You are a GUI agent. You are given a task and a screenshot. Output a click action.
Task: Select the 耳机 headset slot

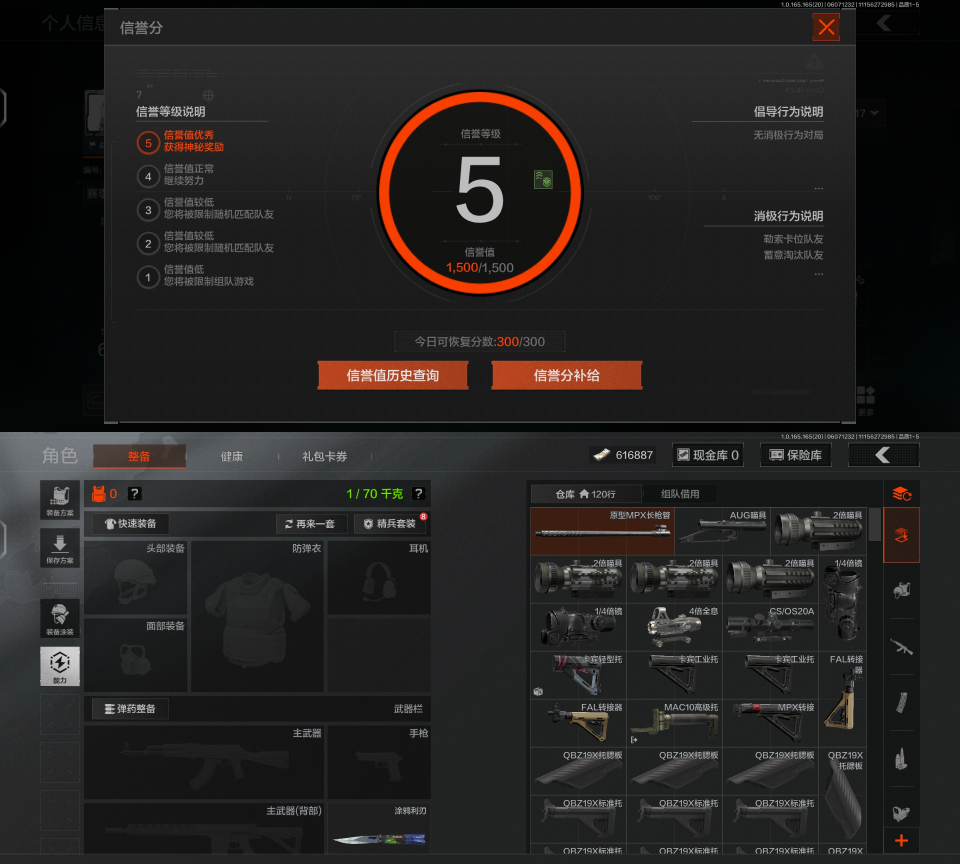[379, 577]
